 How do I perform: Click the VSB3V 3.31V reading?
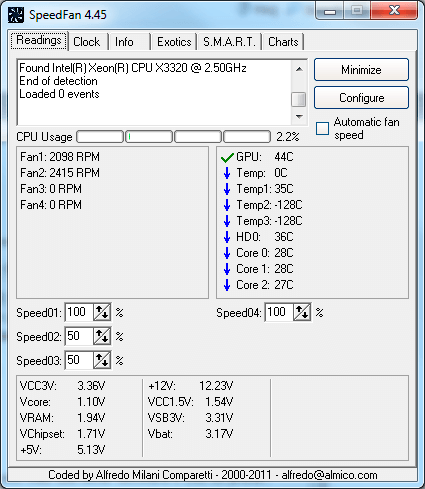tap(191, 418)
